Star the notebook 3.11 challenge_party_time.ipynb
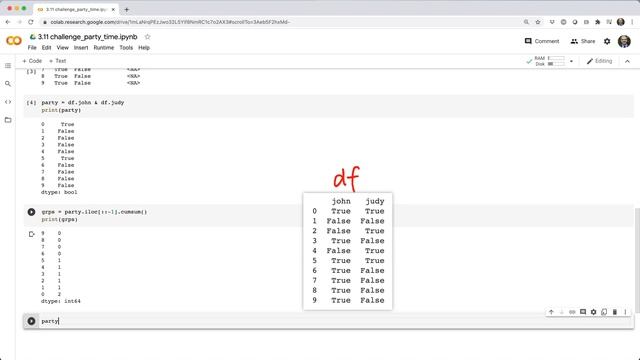This screenshot has height=360, width=640. (x=147, y=37)
